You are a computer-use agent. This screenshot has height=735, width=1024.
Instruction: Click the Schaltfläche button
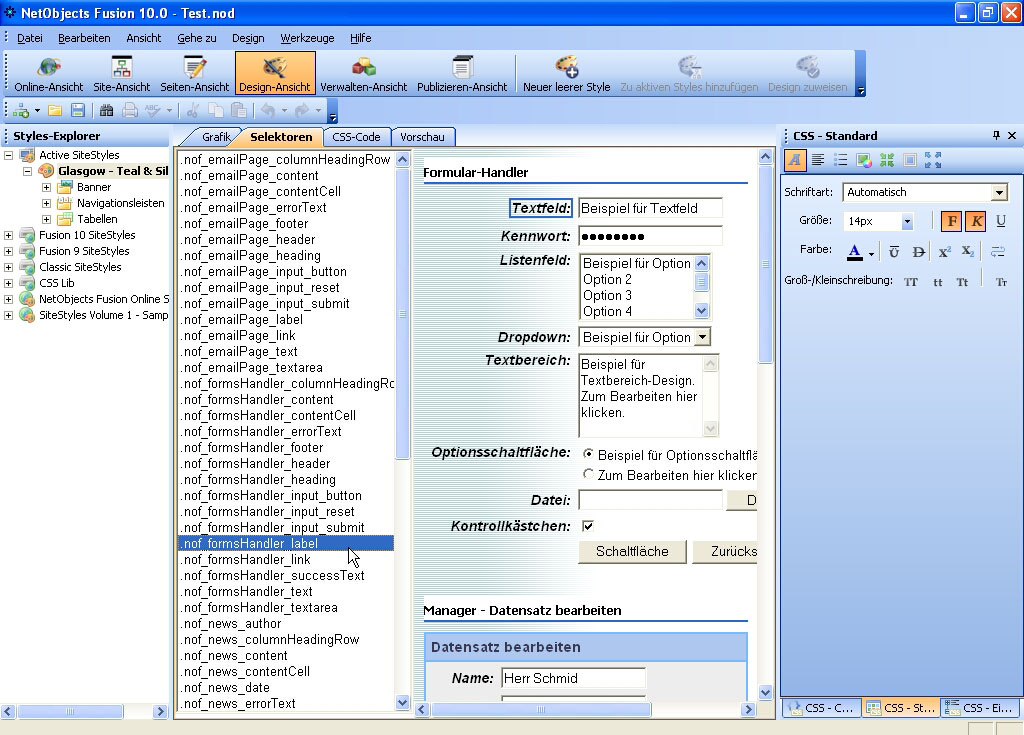[632, 551]
